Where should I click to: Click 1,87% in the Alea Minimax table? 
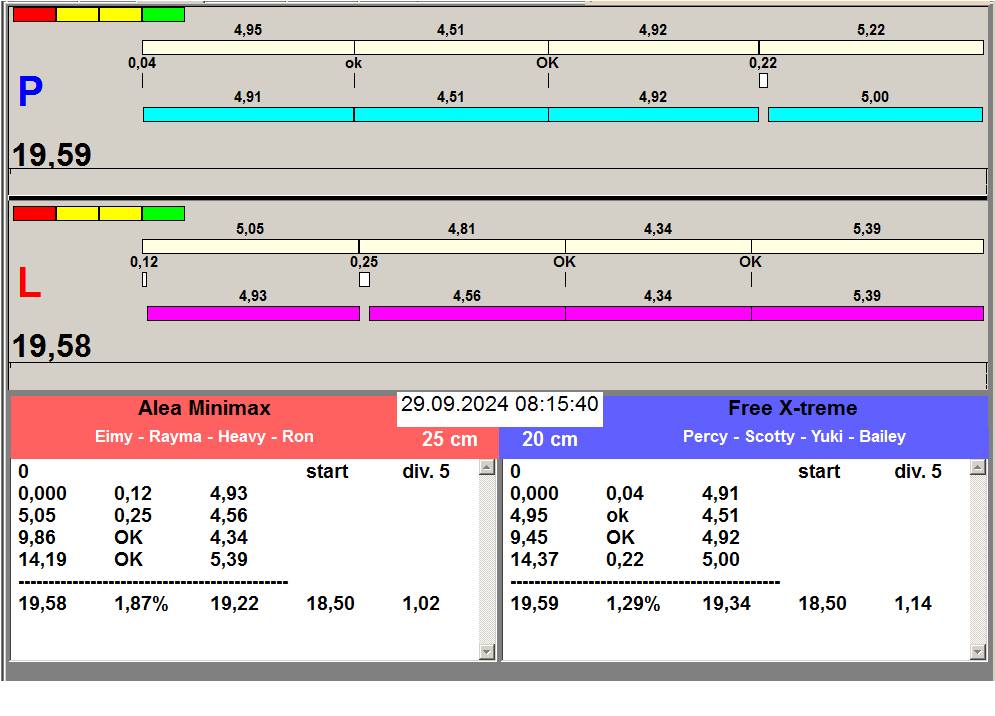click(x=141, y=604)
